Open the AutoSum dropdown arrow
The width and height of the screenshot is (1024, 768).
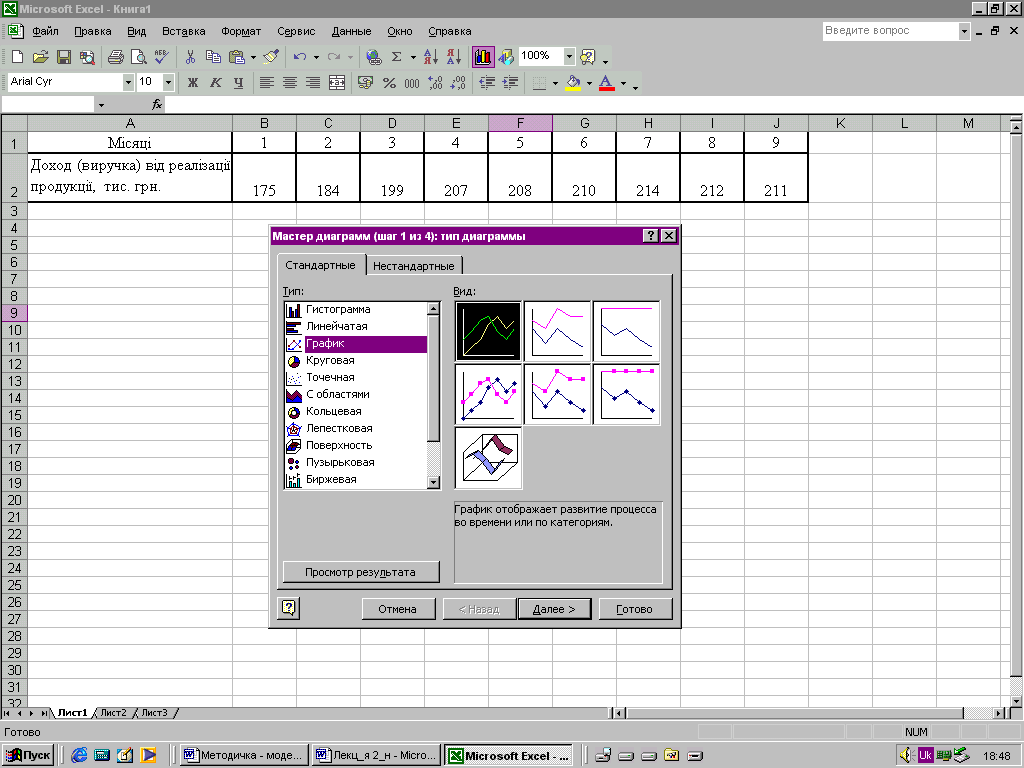413,57
